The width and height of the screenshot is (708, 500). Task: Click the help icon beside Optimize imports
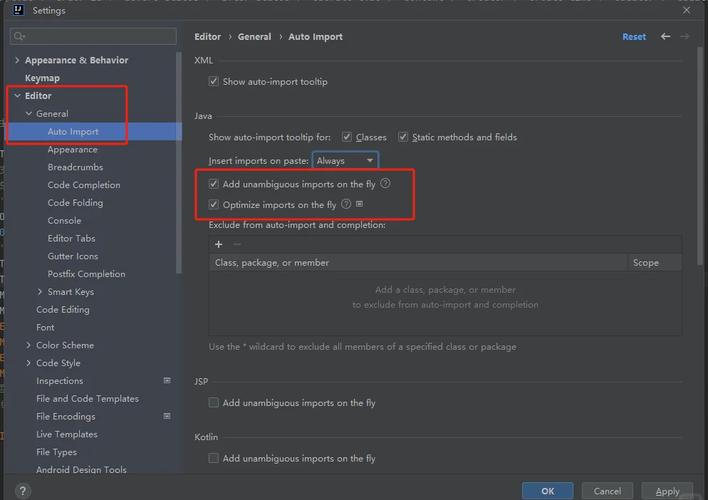click(346, 204)
